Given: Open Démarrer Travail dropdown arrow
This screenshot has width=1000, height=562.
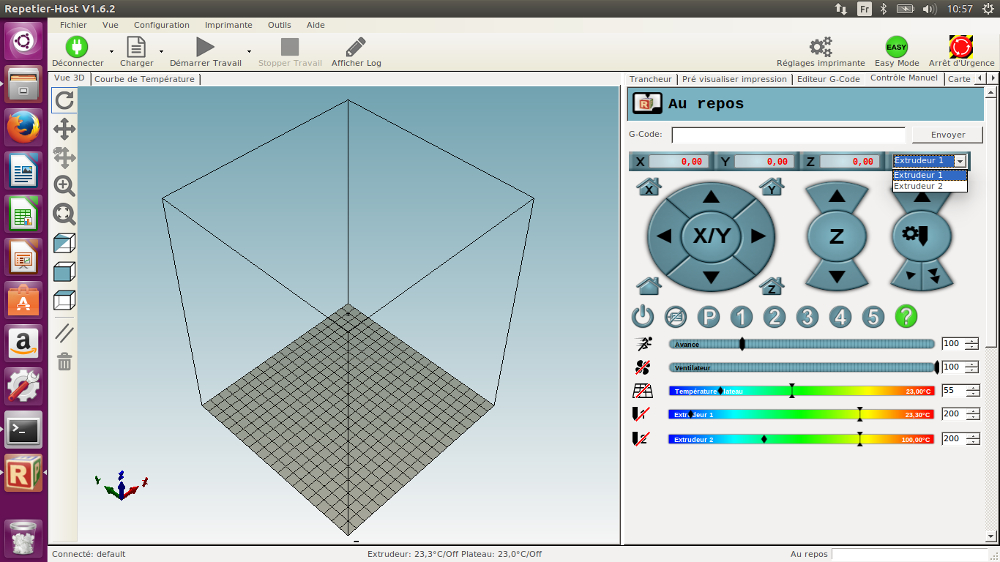Looking at the screenshot, I should pos(249,51).
